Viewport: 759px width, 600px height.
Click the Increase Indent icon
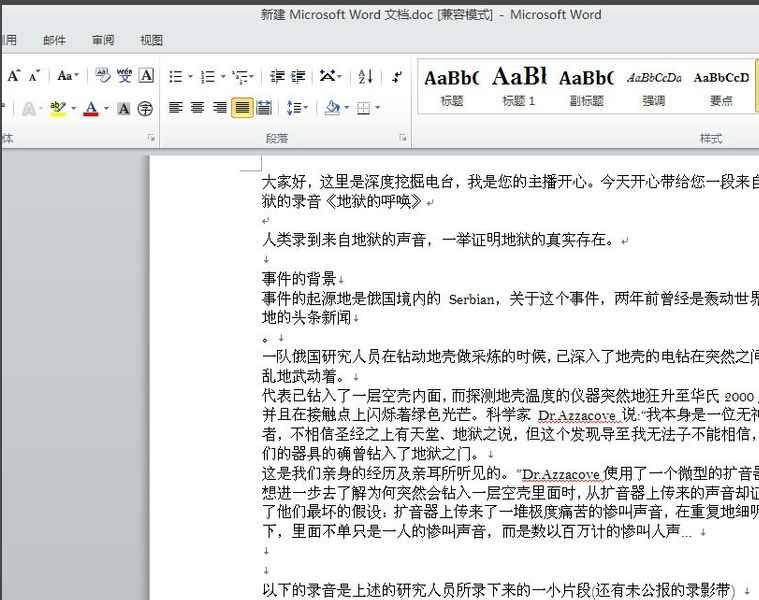(x=298, y=76)
